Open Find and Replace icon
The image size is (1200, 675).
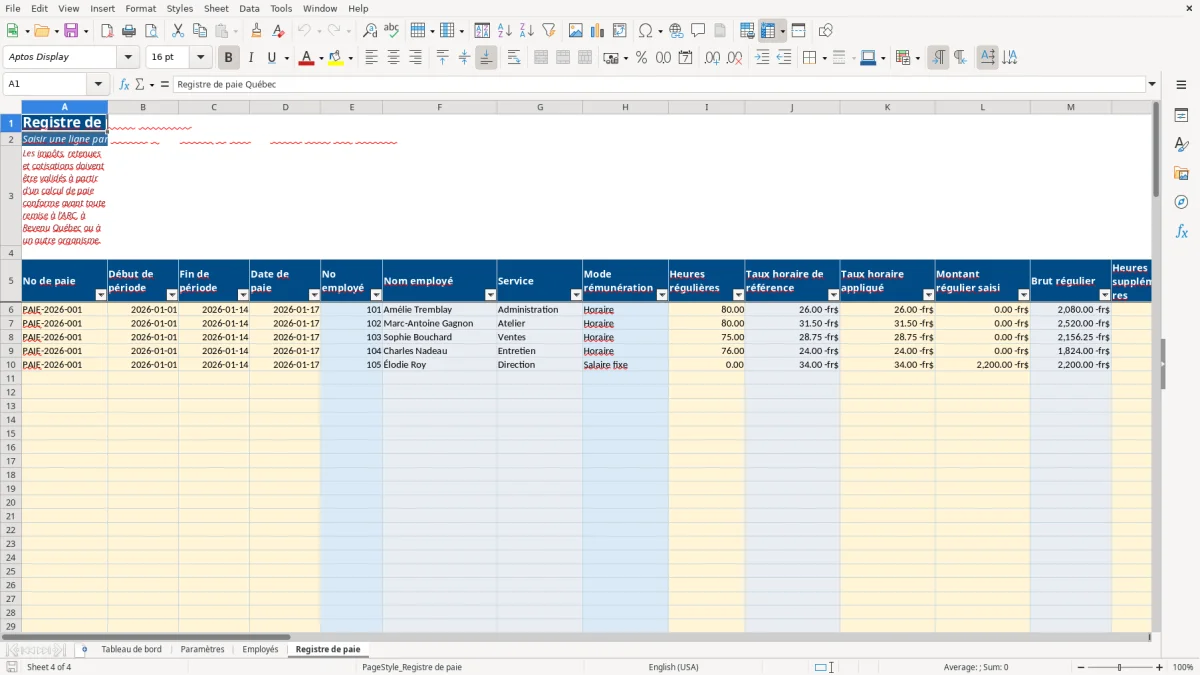coord(370,31)
